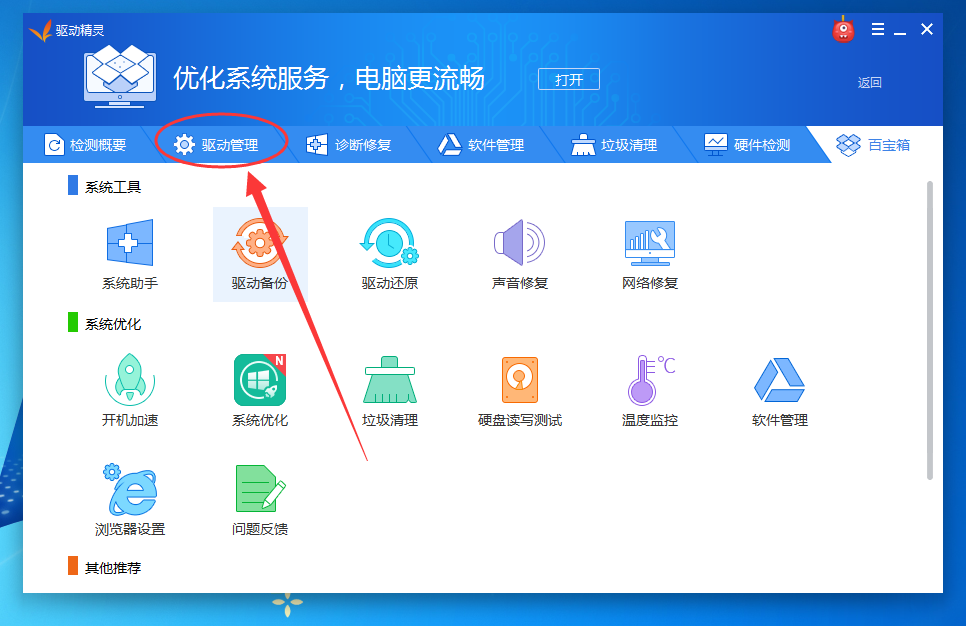This screenshot has height=626, width=966.
Task: Click the red mascot icon in title bar
Action: [x=843, y=29]
